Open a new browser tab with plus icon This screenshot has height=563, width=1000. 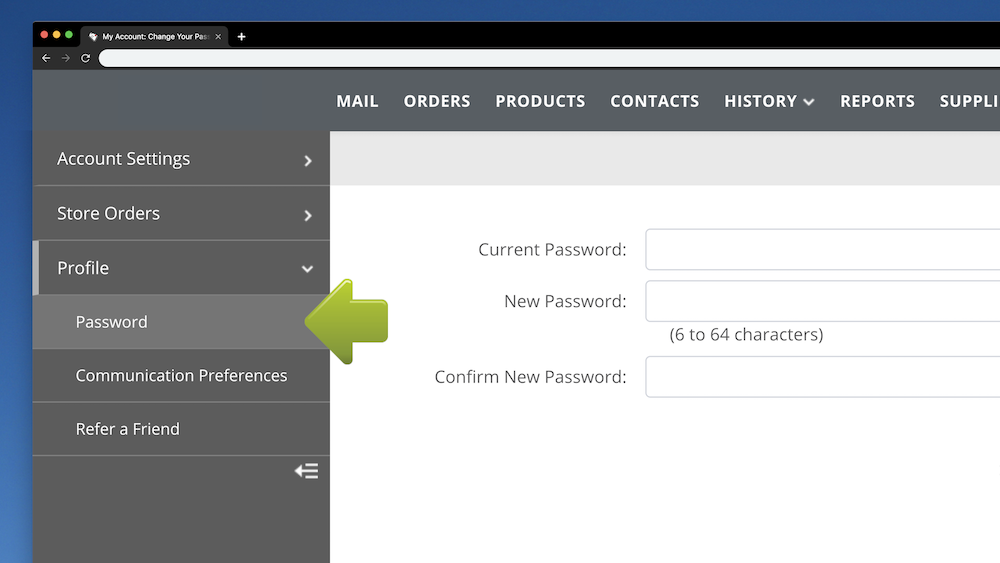coord(241,36)
